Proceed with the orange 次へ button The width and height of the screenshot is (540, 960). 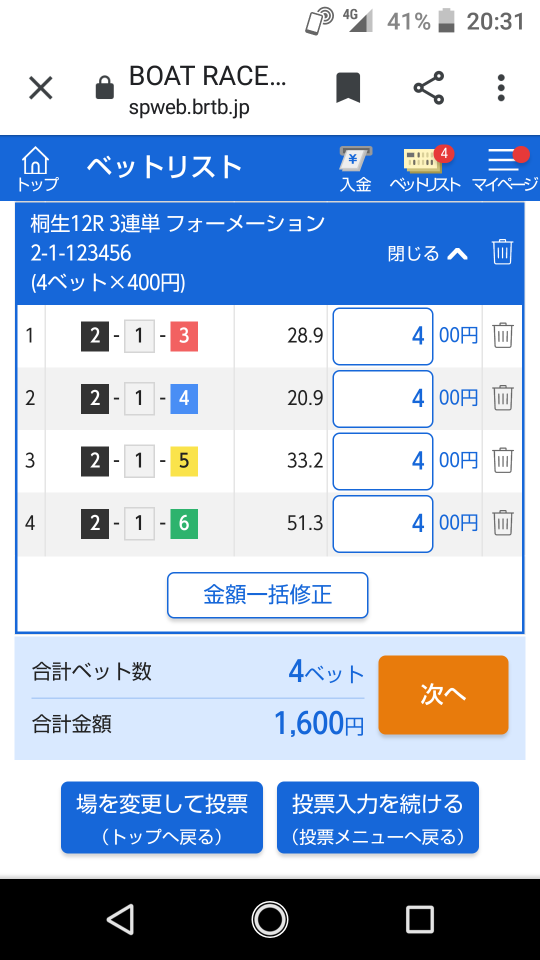[443, 695]
